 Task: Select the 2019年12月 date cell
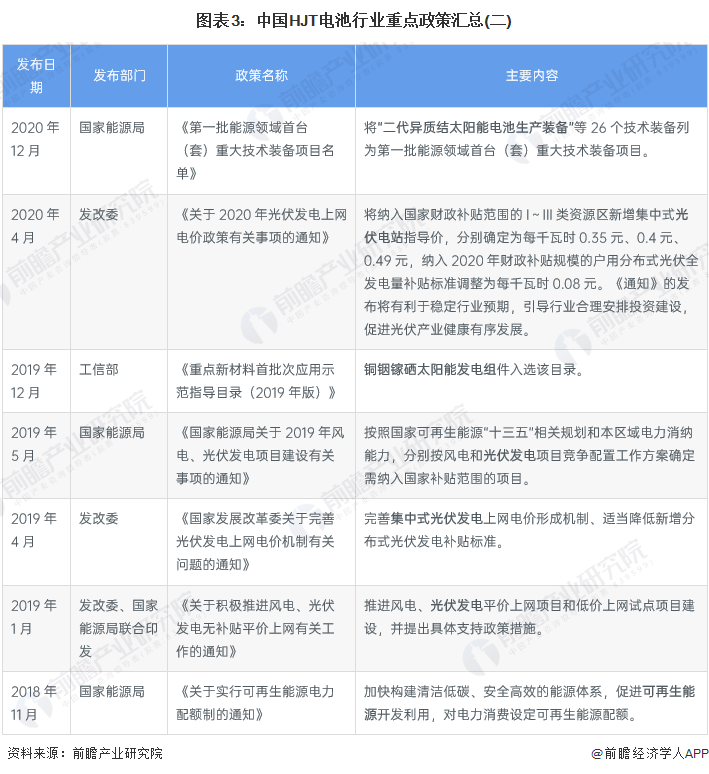36,381
